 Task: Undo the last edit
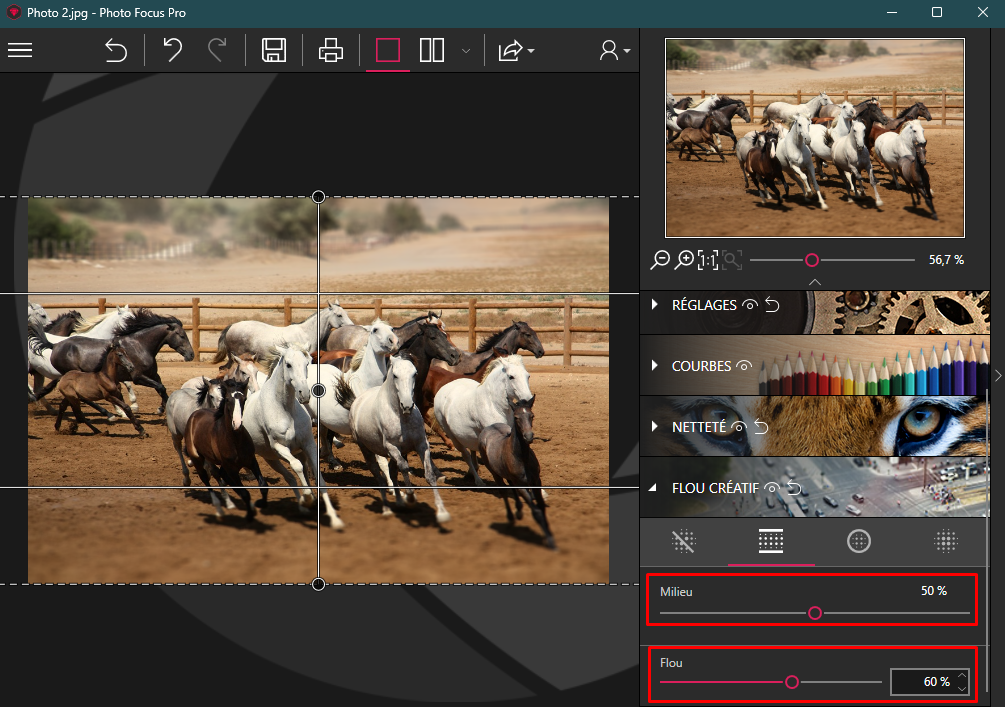(172, 50)
